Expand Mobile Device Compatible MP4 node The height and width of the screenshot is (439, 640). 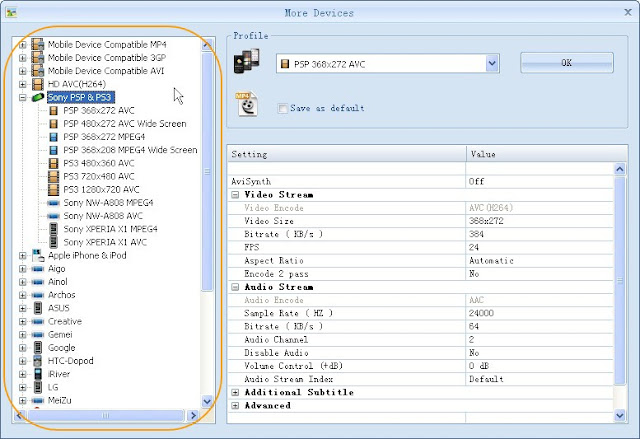coord(23,45)
